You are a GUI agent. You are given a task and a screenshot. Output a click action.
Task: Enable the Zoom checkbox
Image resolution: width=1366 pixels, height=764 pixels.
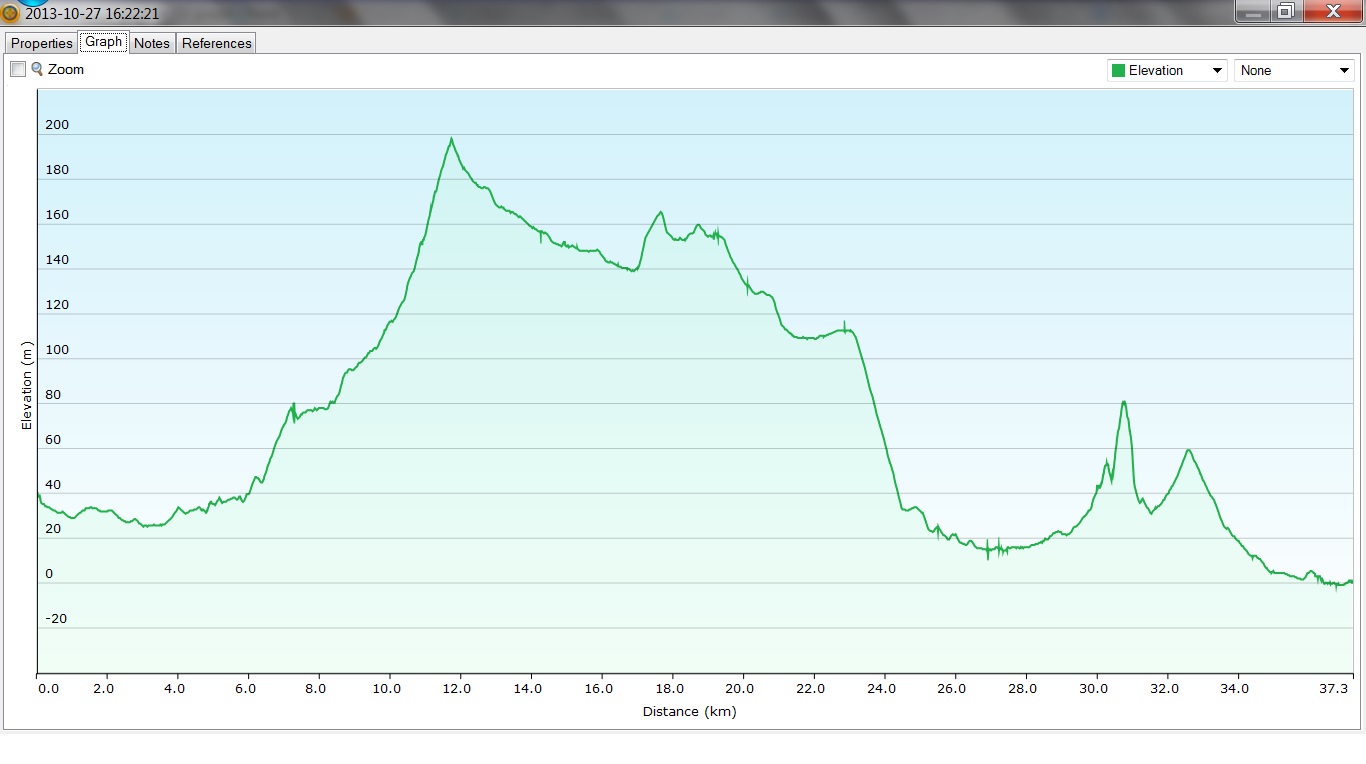pyautogui.click(x=18, y=69)
